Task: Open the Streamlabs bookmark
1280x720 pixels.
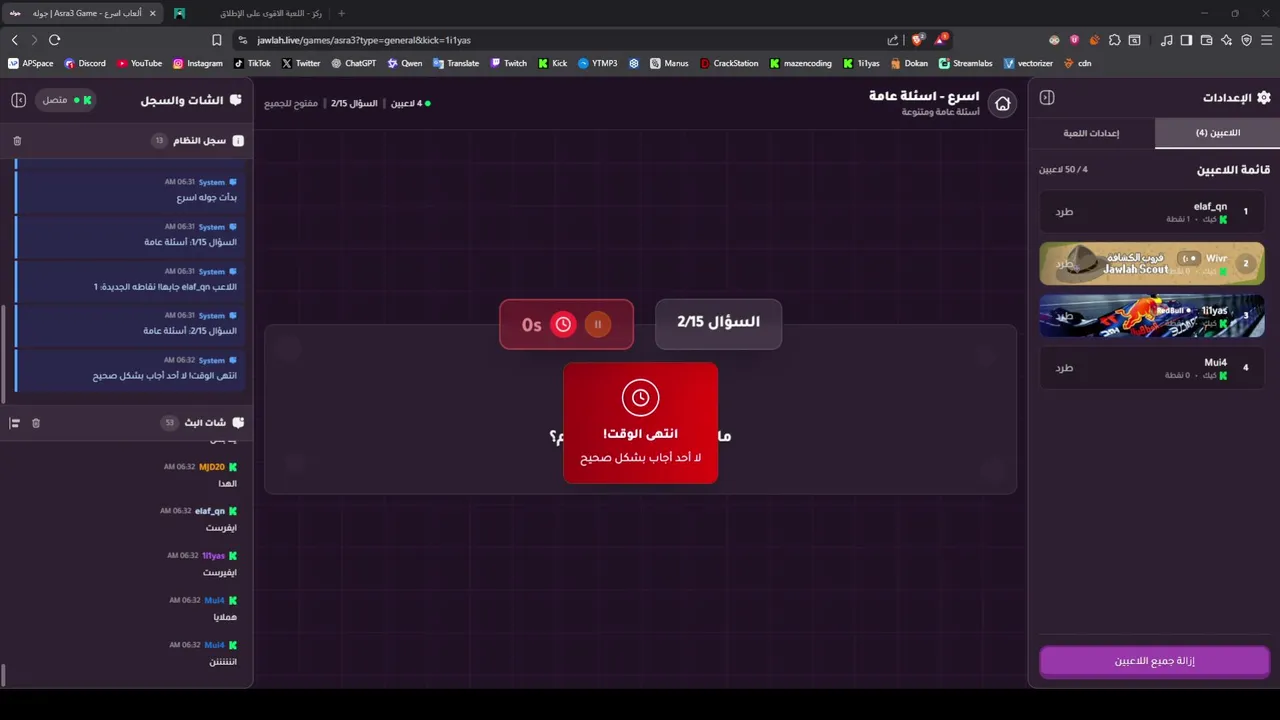Action: click(965, 63)
